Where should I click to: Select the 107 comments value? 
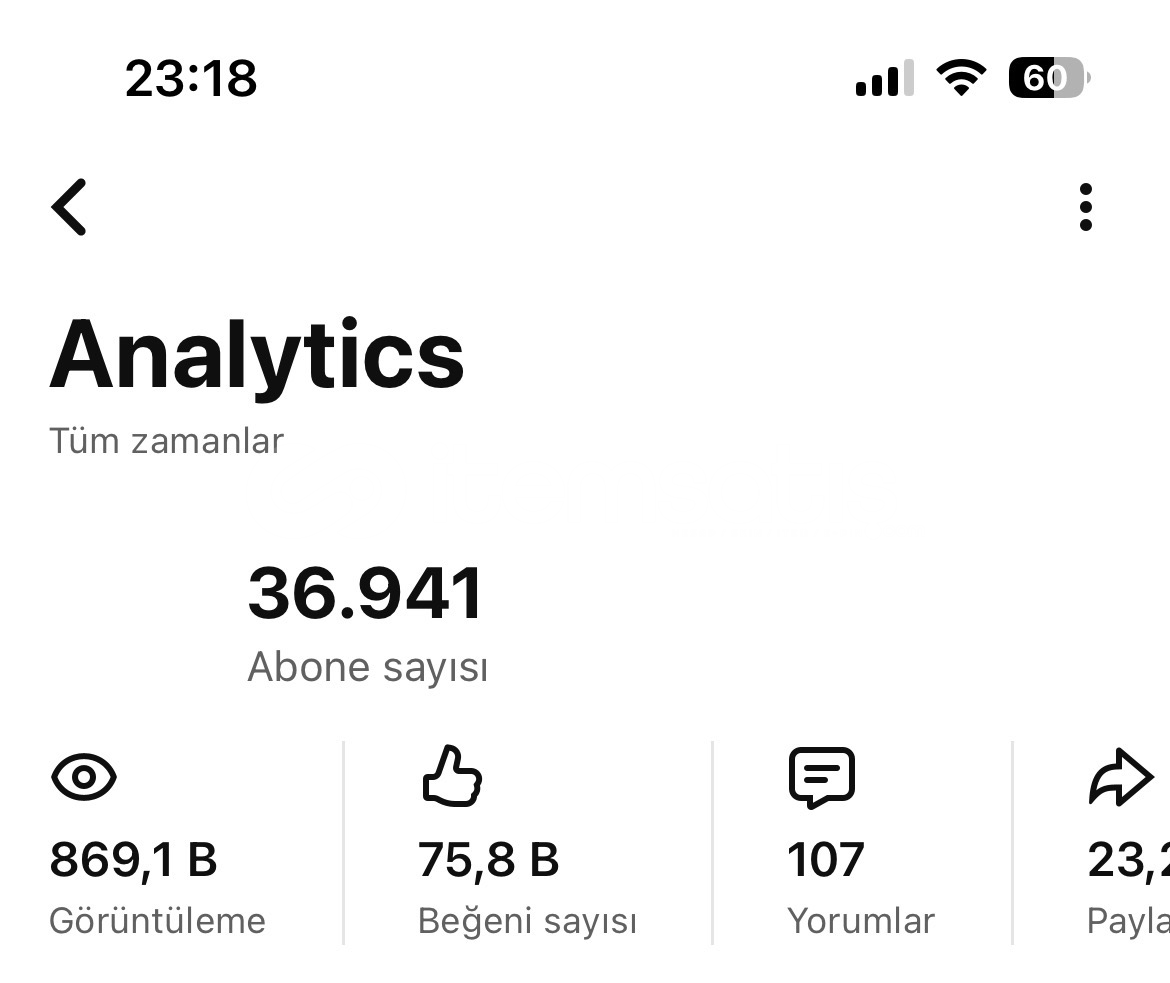click(x=825, y=860)
